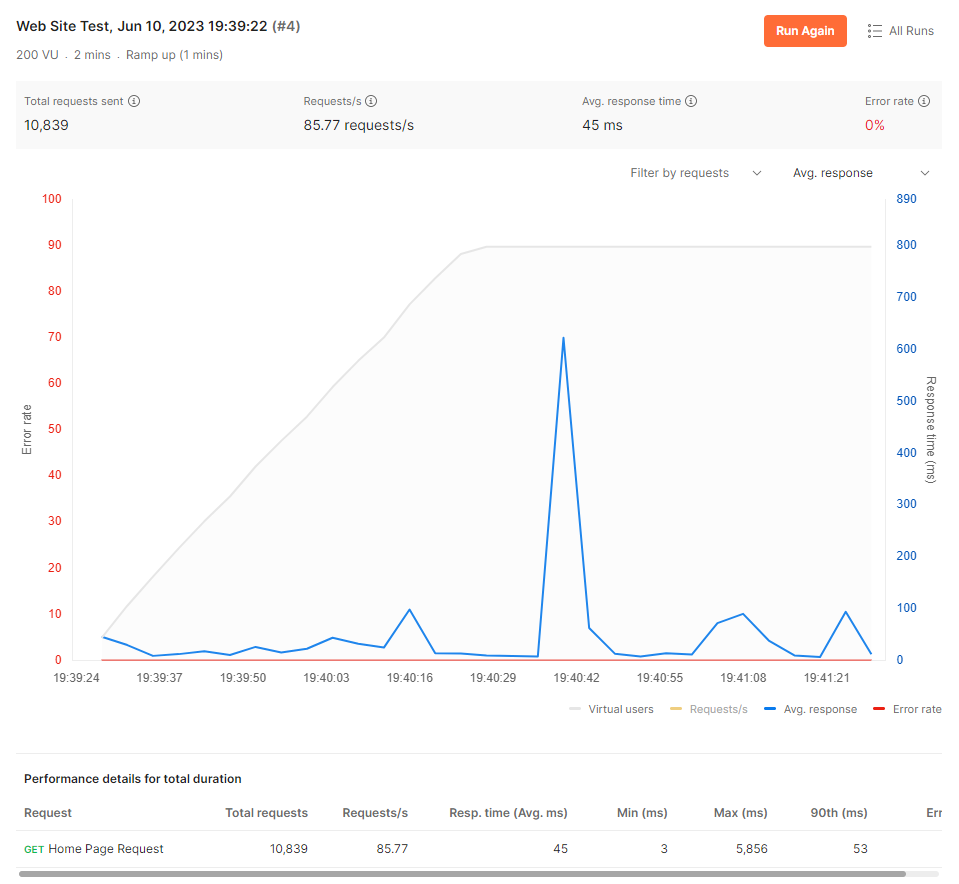Image resolution: width=959 pixels, height=884 pixels.
Task: Click the horizontal scrollbar under the table
Action: tap(462, 874)
